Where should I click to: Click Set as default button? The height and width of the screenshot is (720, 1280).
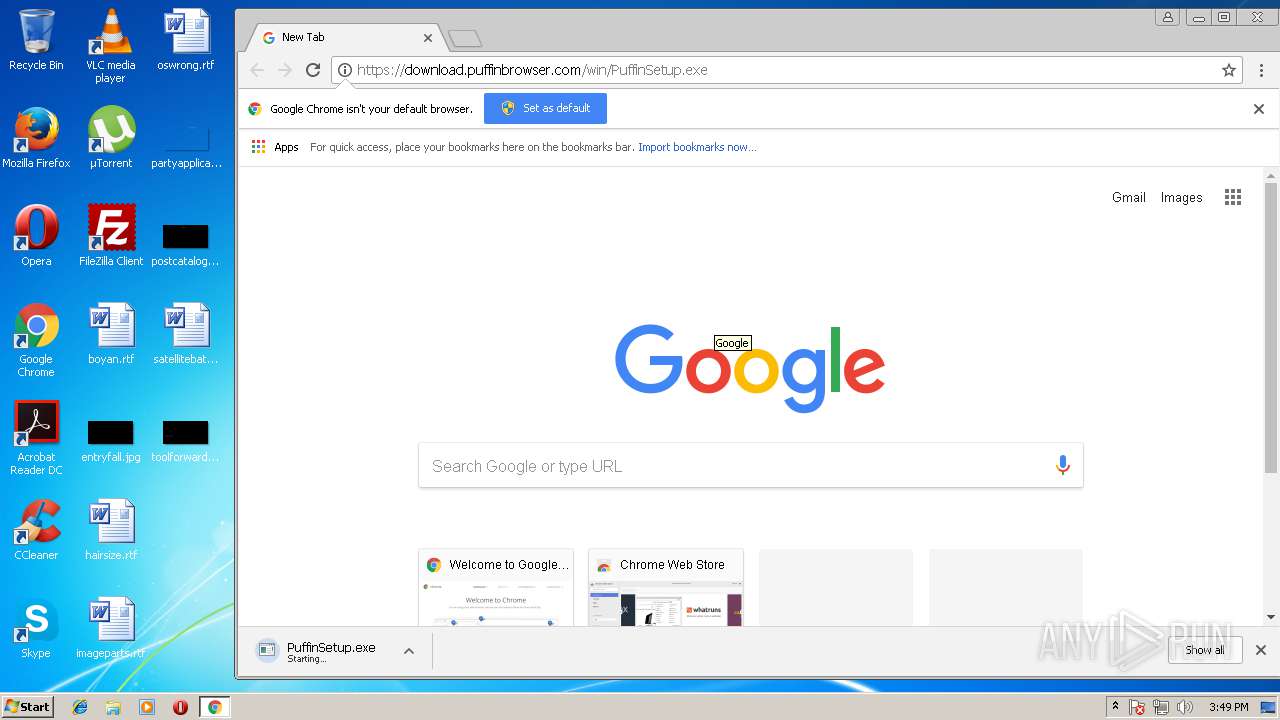(x=545, y=108)
